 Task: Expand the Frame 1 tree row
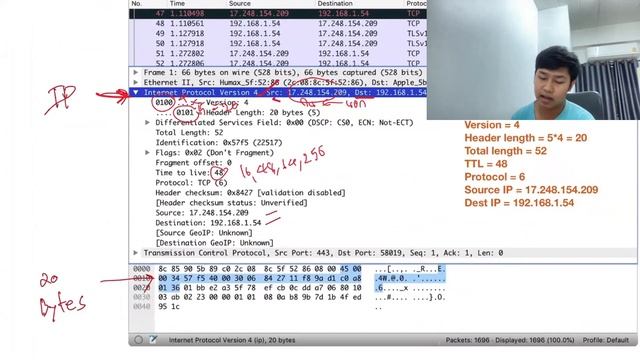point(136,72)
